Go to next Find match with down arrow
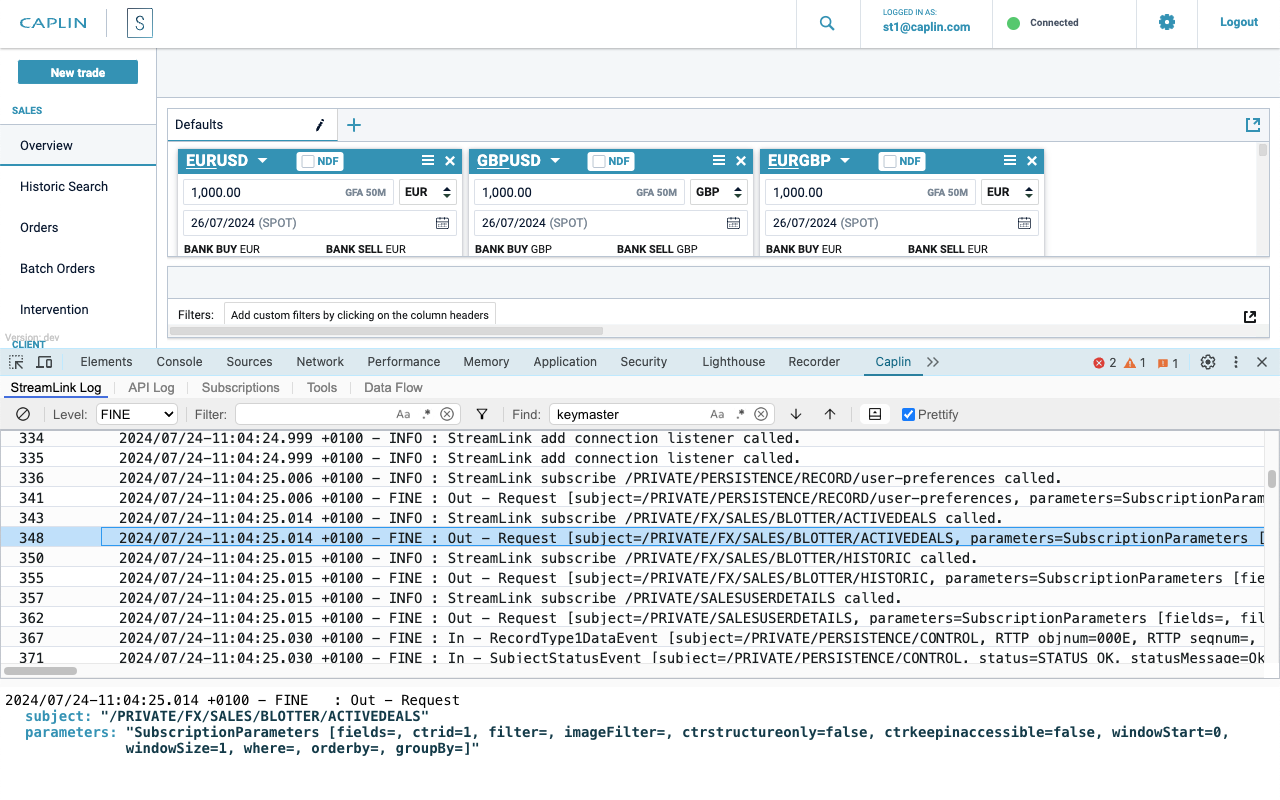 (796, 414)
